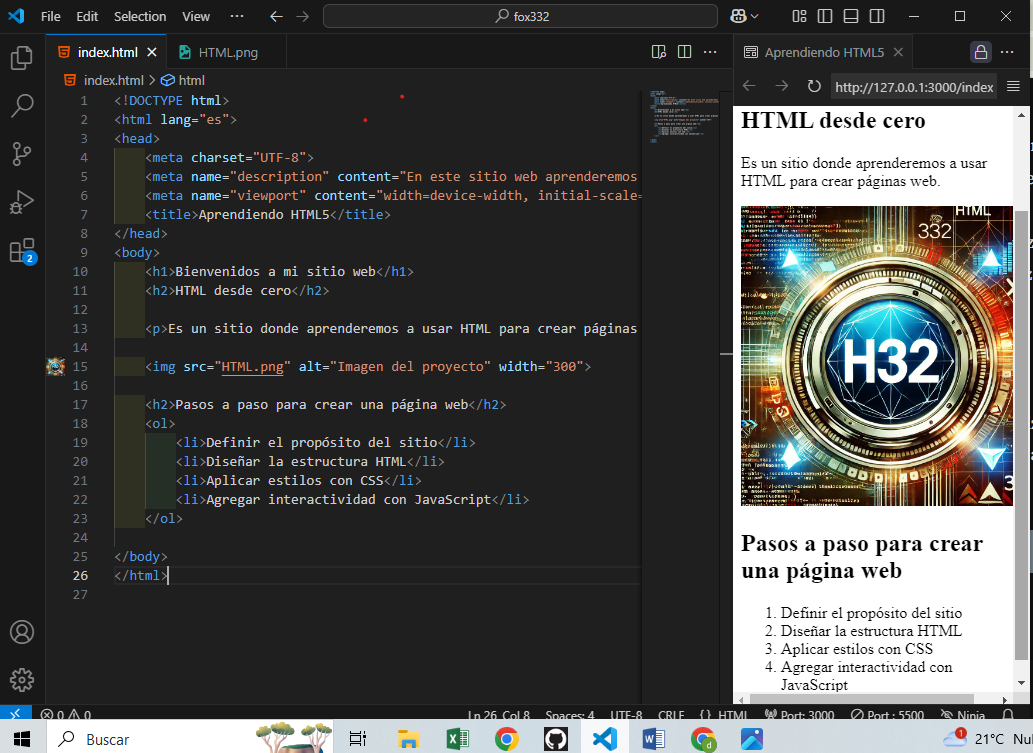Click the Port : 5500 Live Server item
This screenshot has height=753, width=1033.
[887, 714]
